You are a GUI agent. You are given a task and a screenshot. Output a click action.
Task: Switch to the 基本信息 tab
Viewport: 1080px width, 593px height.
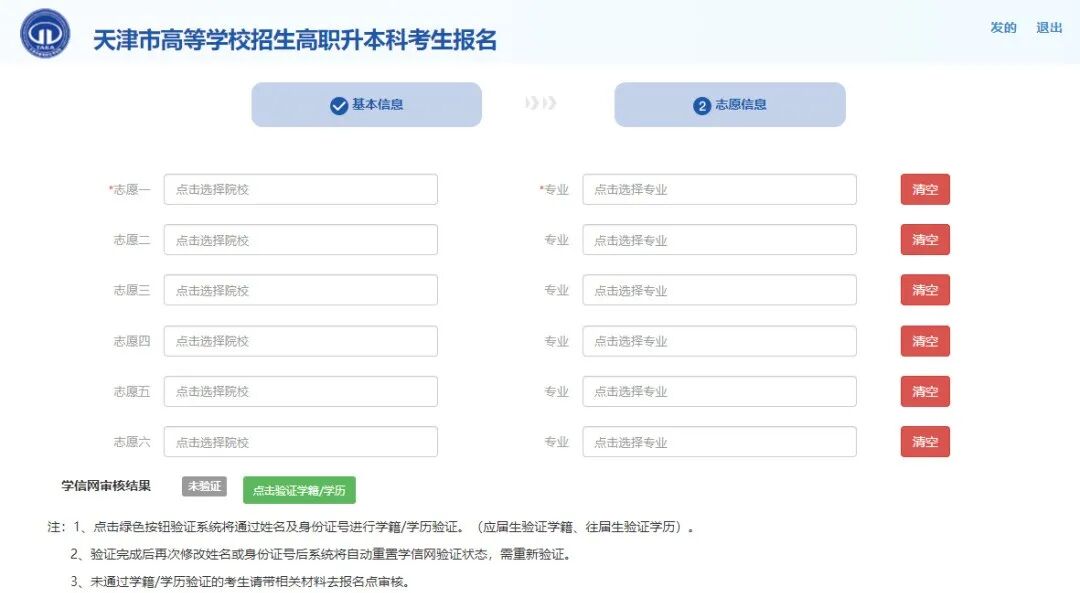(365, 104)
